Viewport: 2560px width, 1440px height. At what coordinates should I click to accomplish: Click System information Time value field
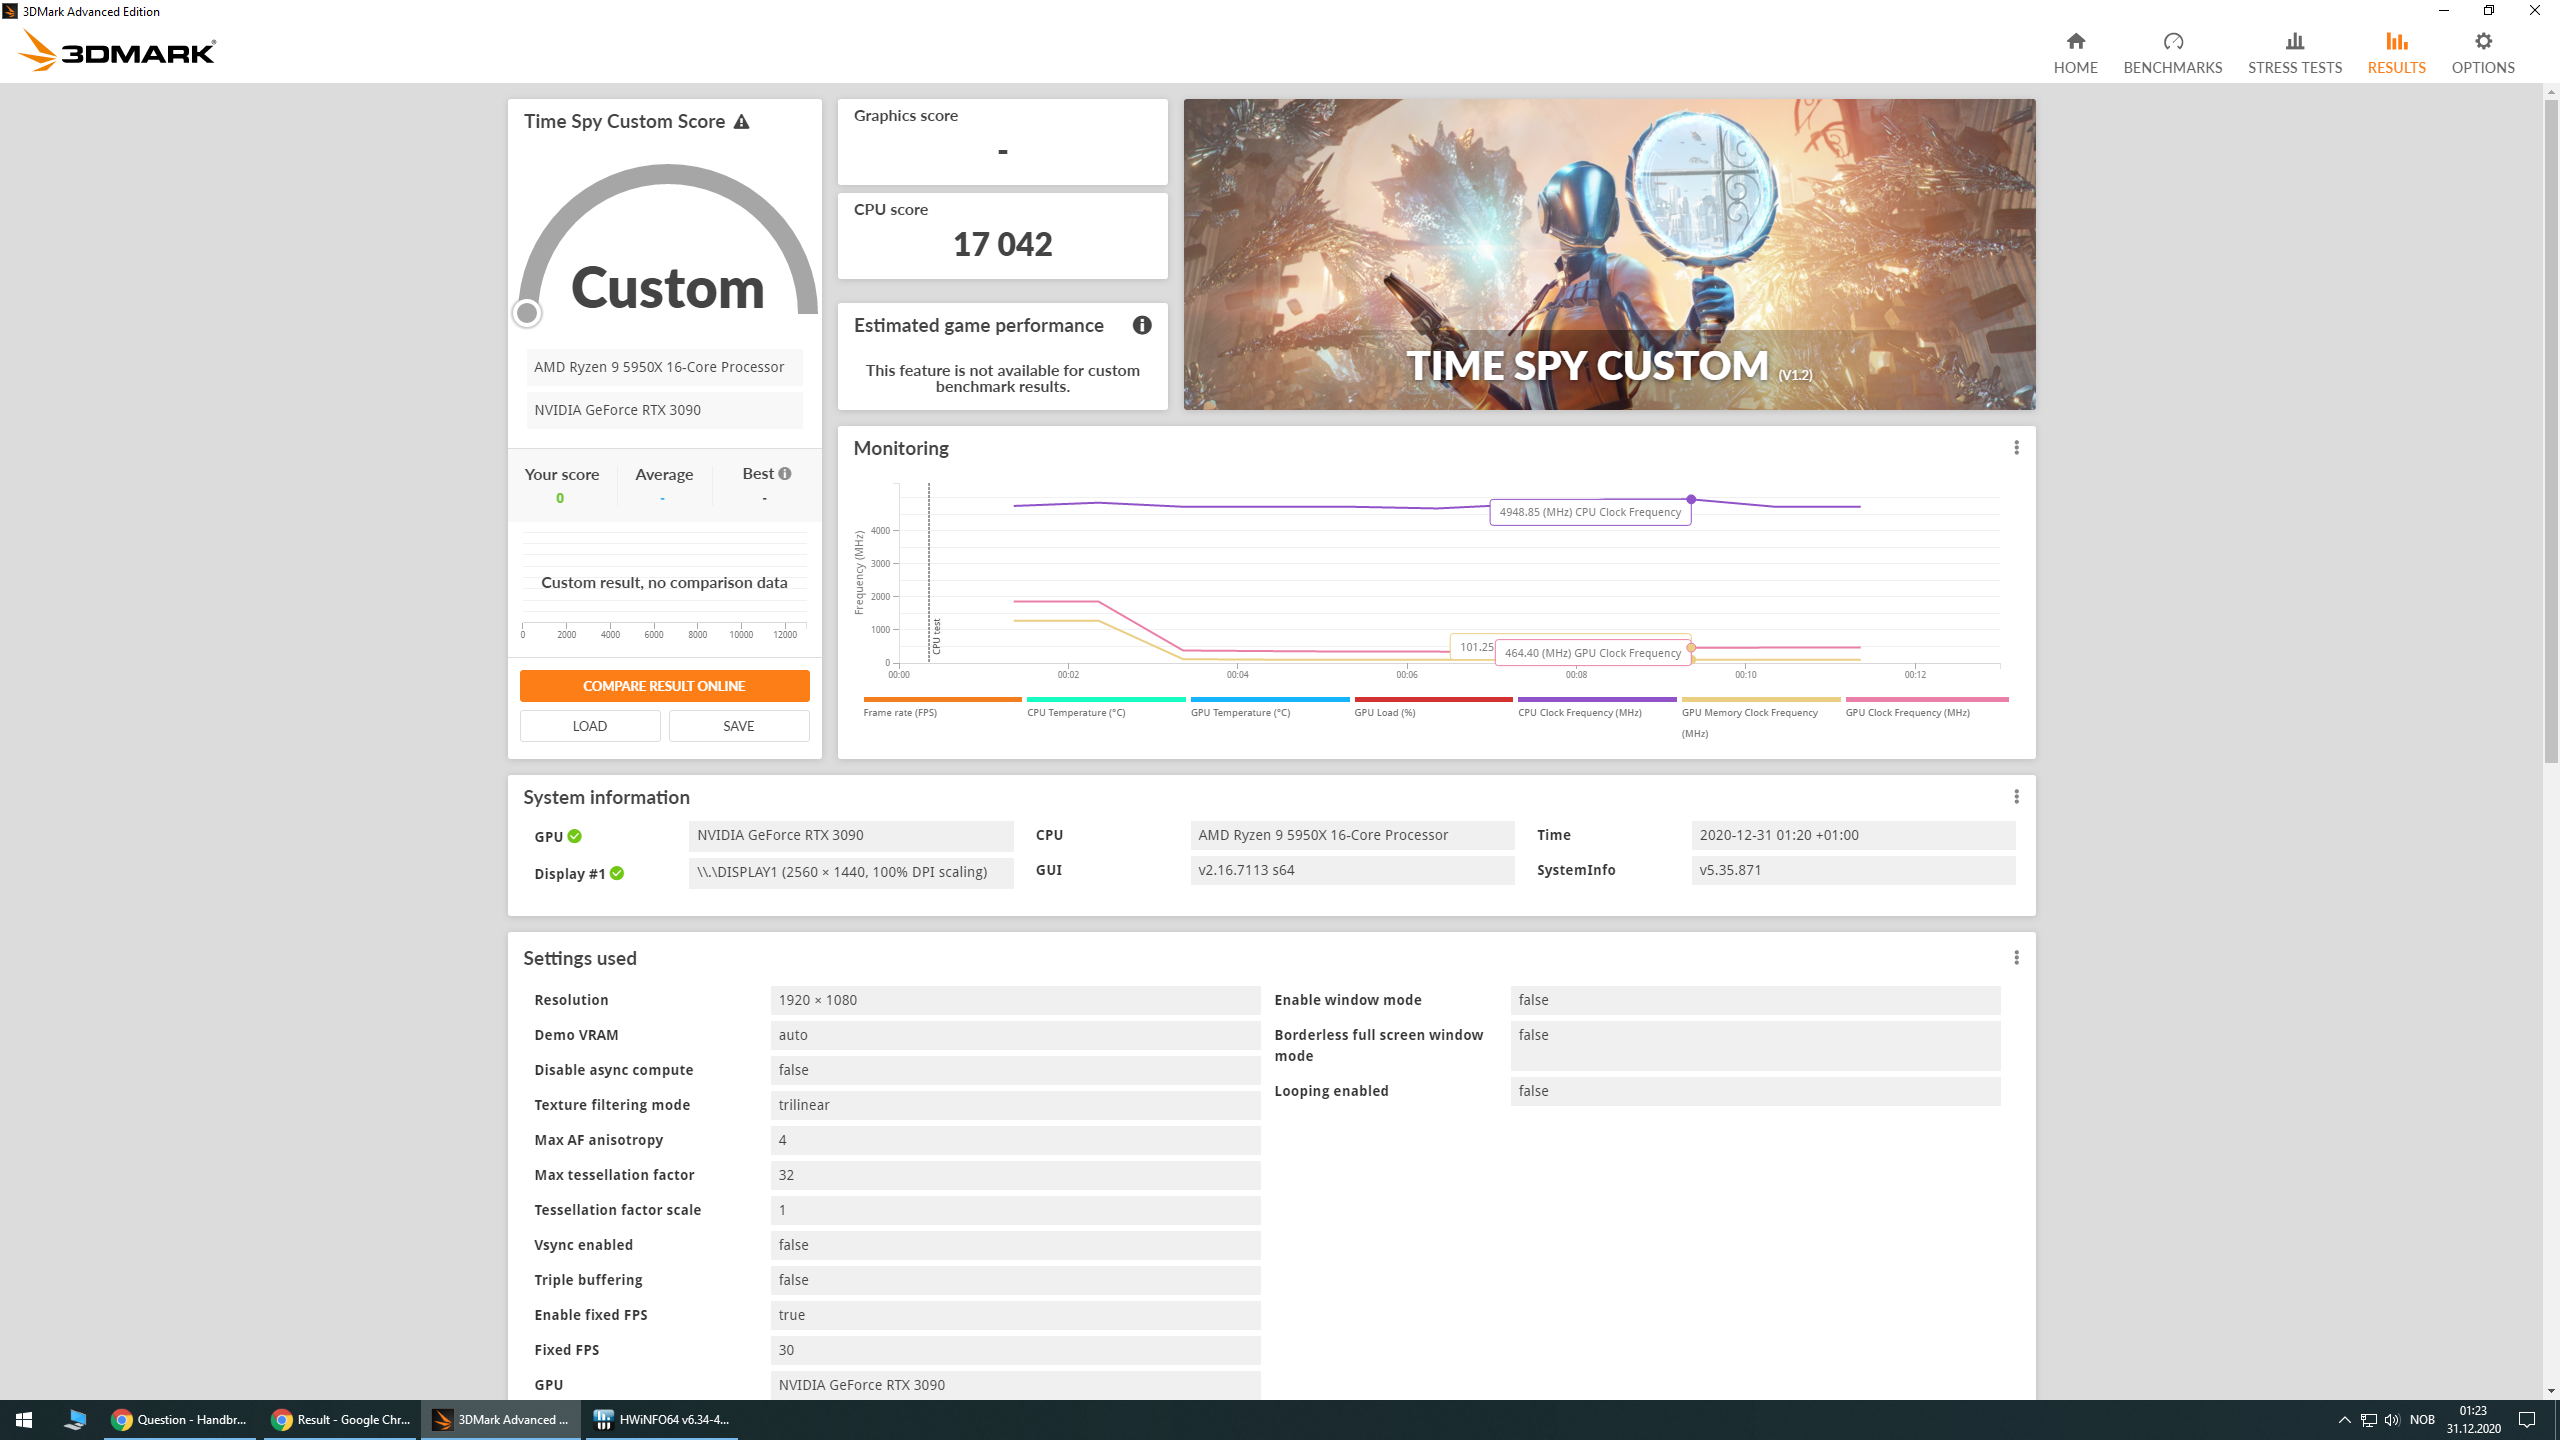click(x=1853, y=835)
